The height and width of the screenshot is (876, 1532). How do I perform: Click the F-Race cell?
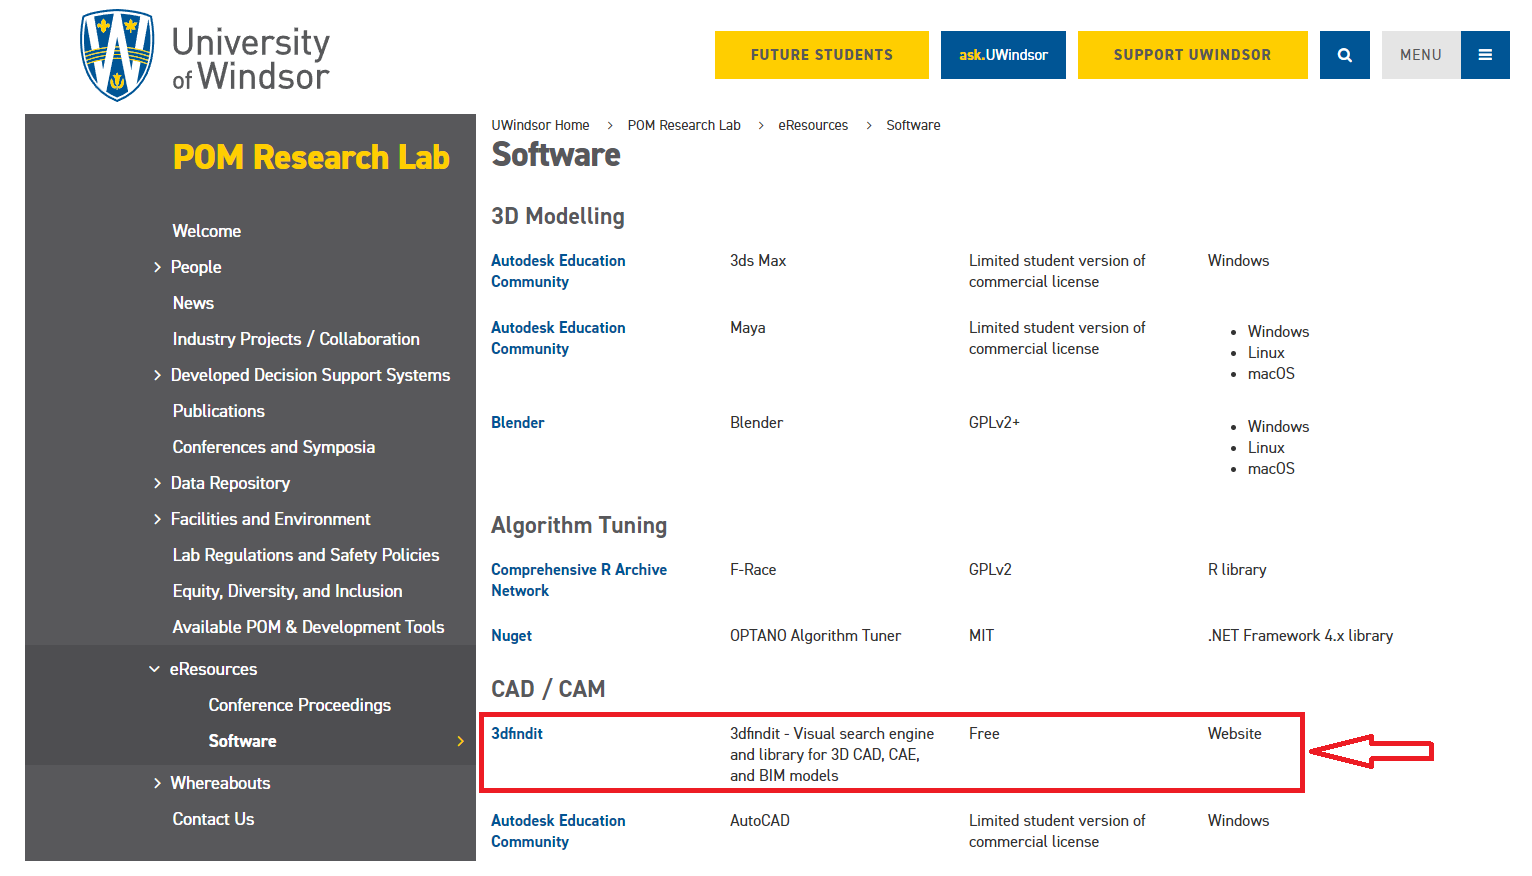coord(753,569)
